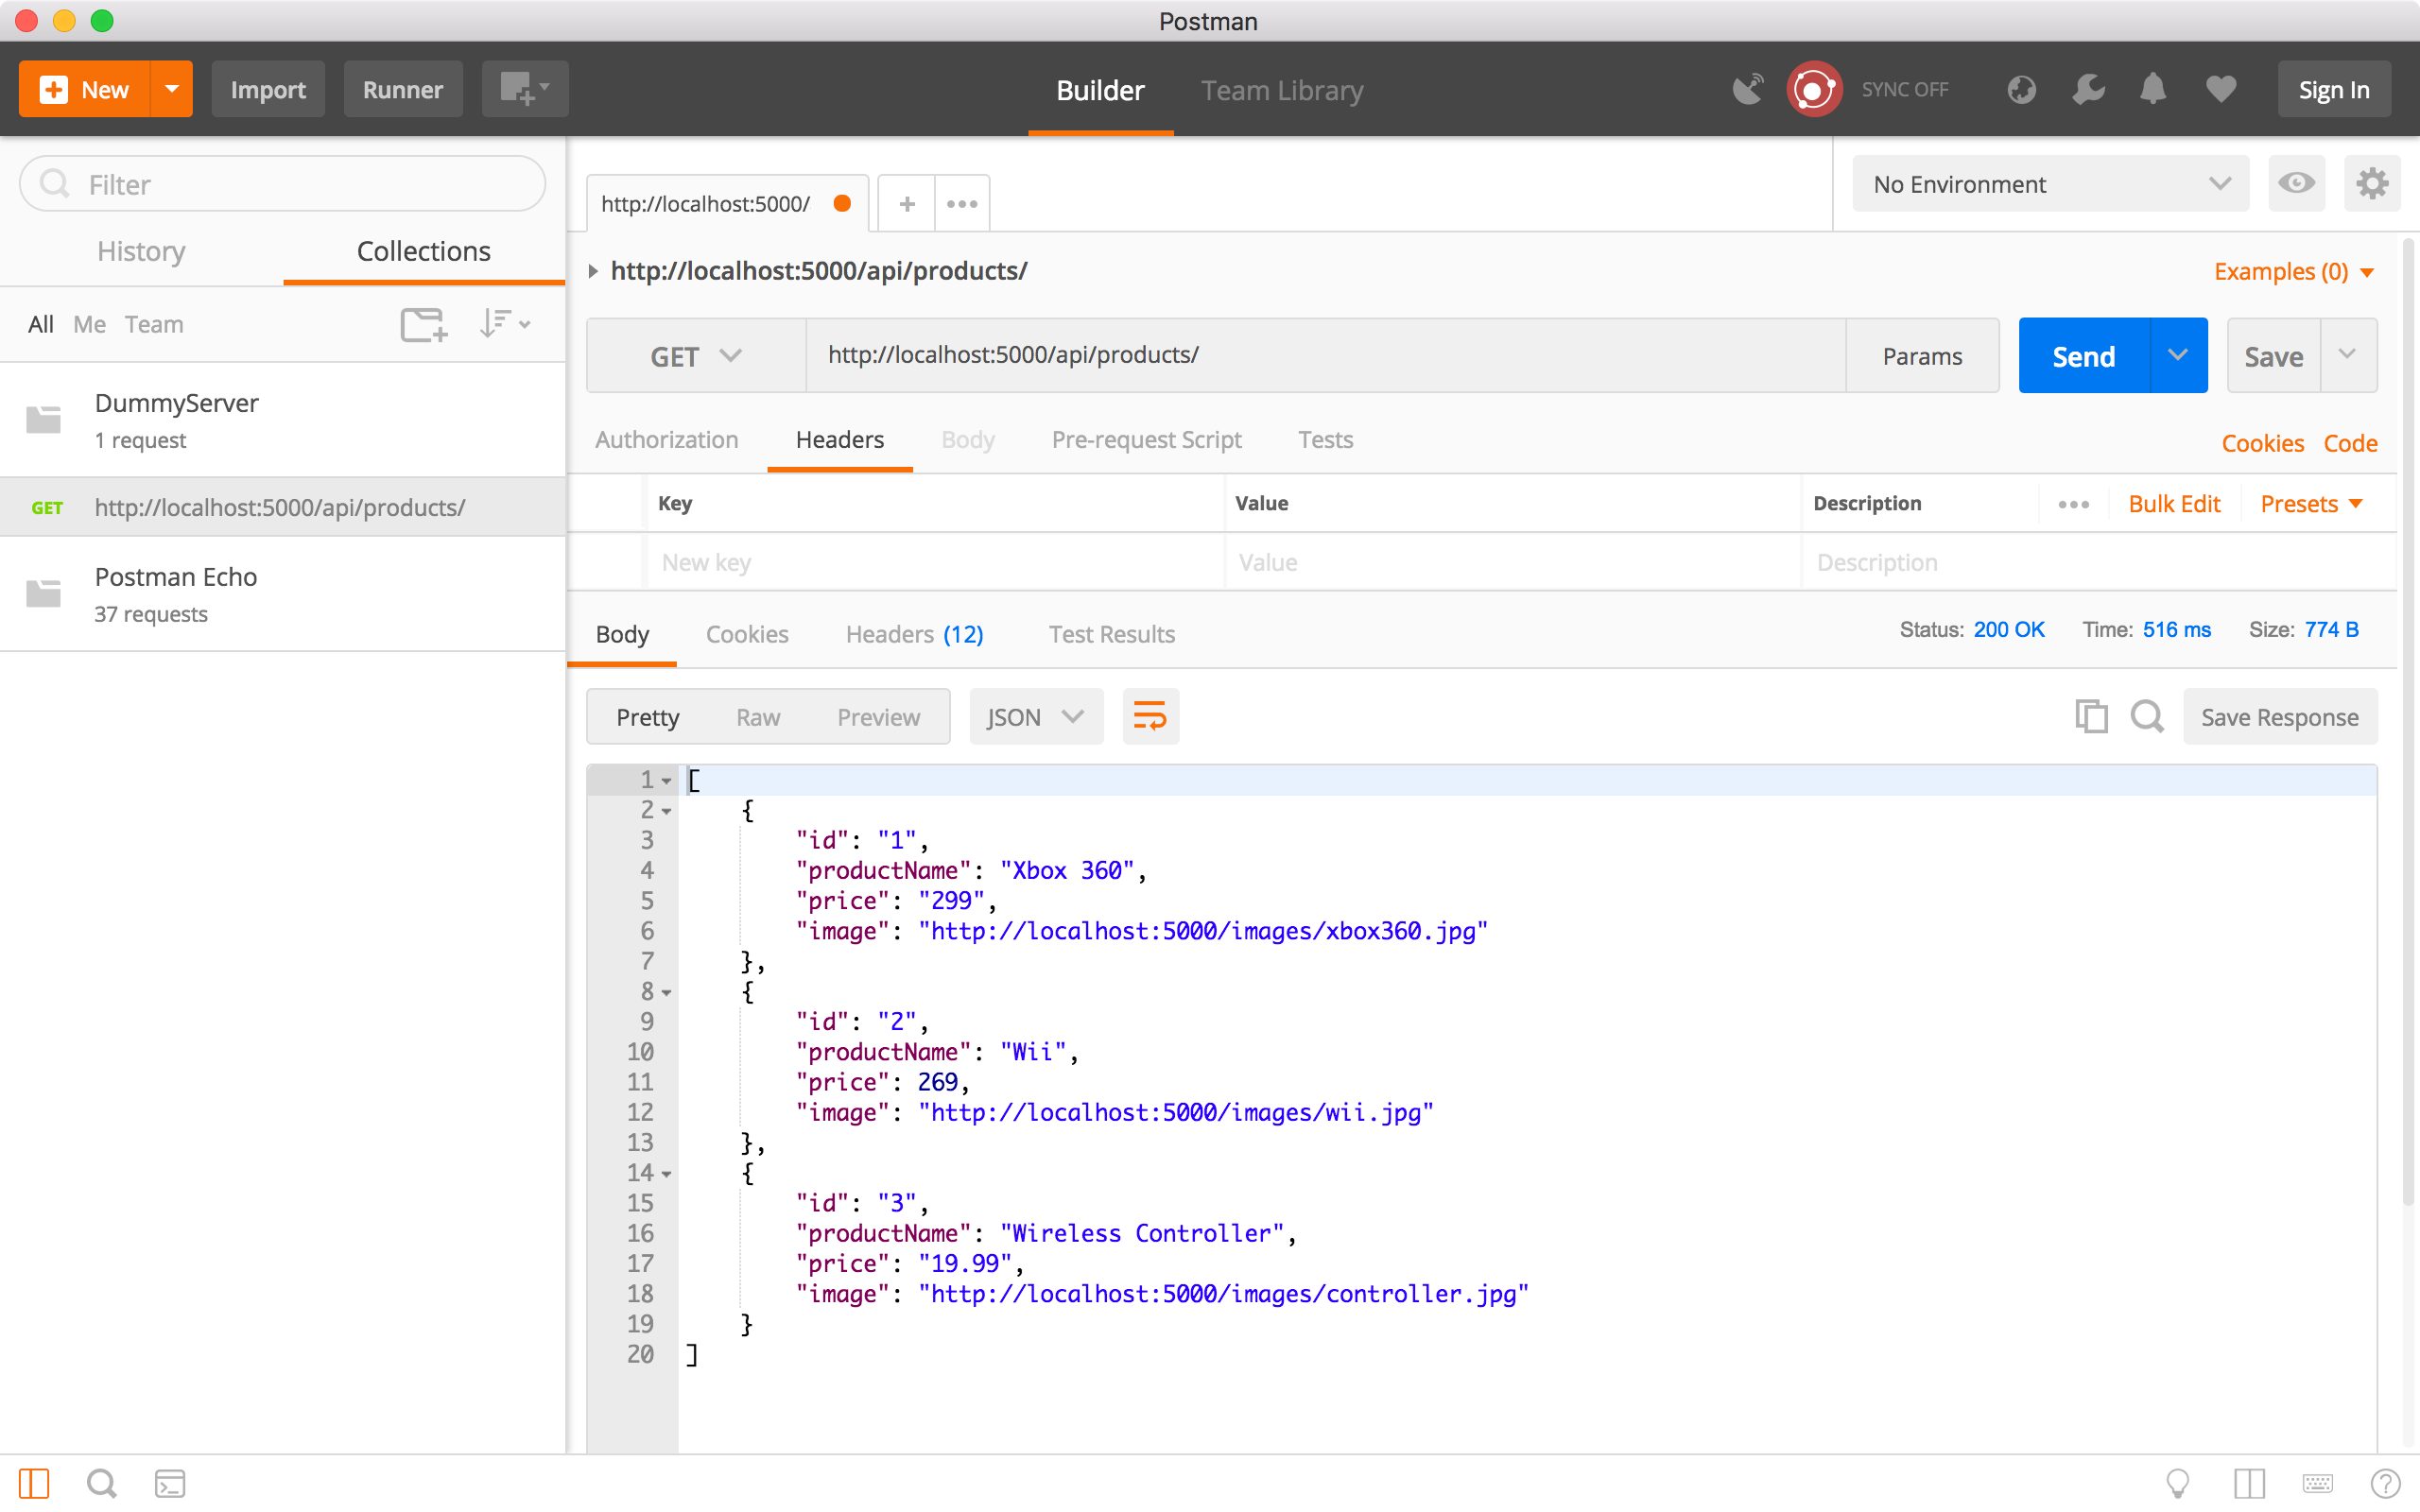Click the Import button
The width and height of the screenshot is (2420, 1512).
click(268, 89)
